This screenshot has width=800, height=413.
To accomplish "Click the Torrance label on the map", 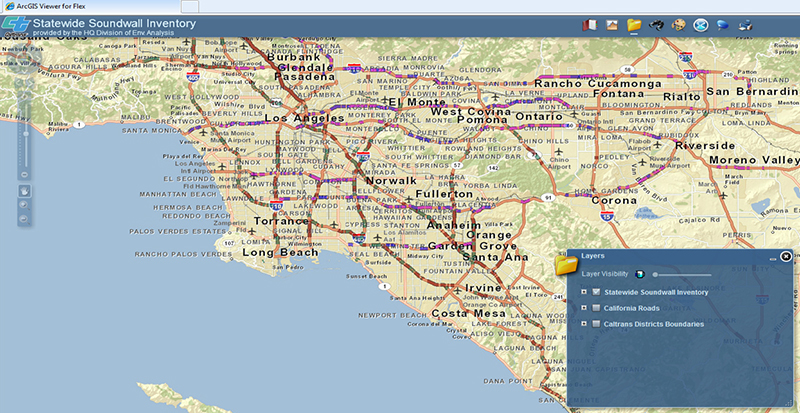I will 282,222.
